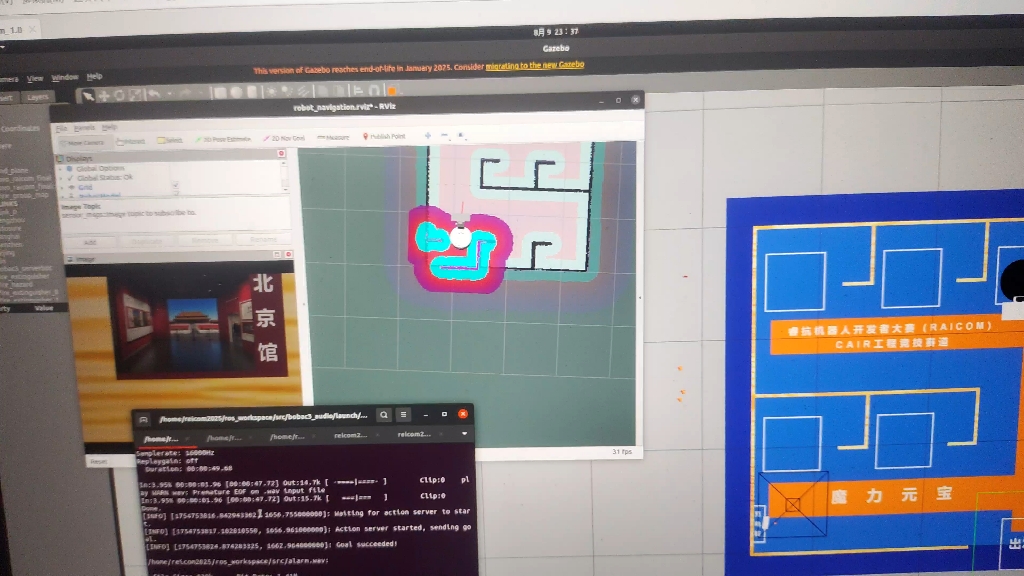Click the date and time in top bar
1024x576 pixels.
click(x=556, y=31)
